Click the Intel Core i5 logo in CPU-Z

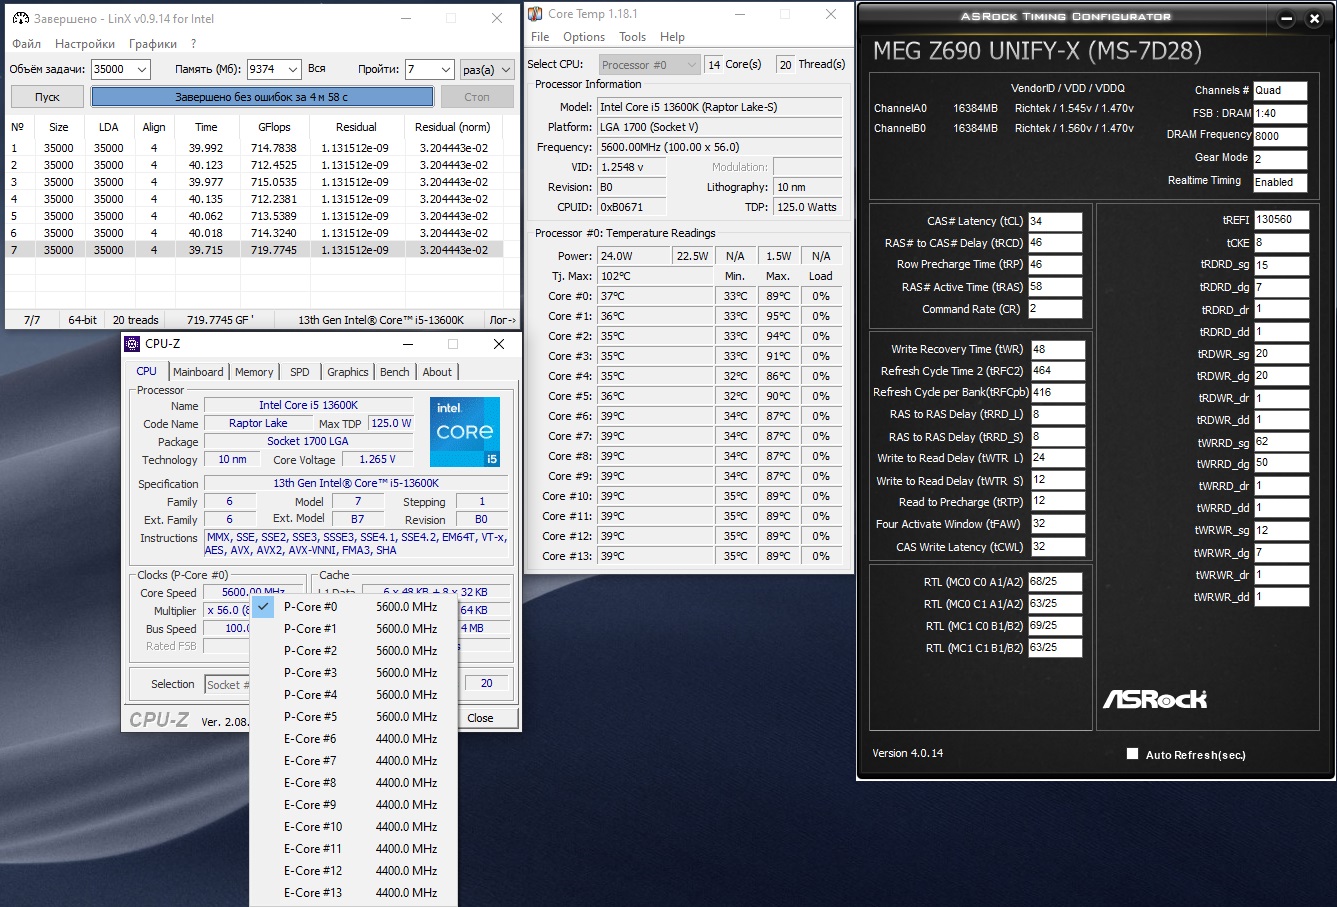465,432
